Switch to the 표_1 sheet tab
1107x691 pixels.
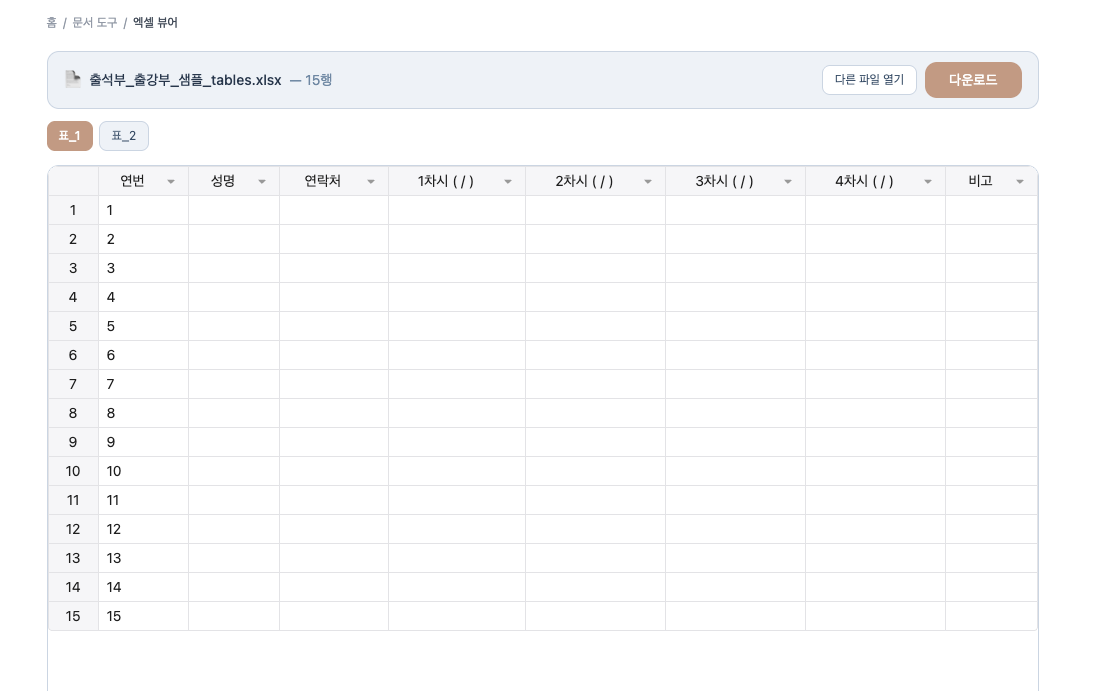(x=70, y=136)
